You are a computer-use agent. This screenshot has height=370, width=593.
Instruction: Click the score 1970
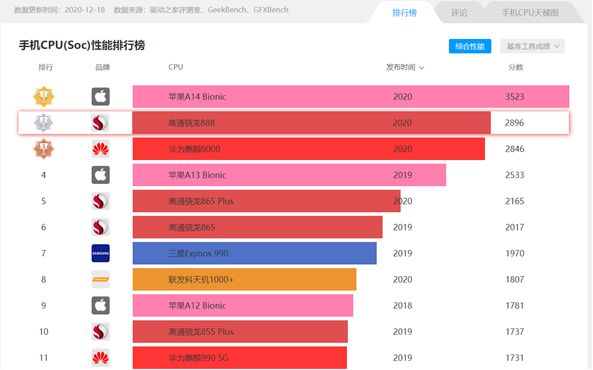tap(515, 253)
